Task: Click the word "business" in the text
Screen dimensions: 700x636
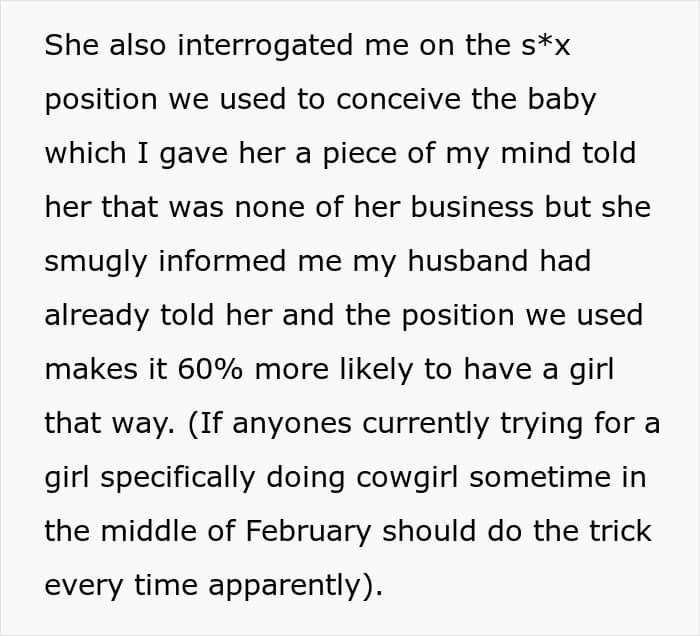Action: click(471, 207)
